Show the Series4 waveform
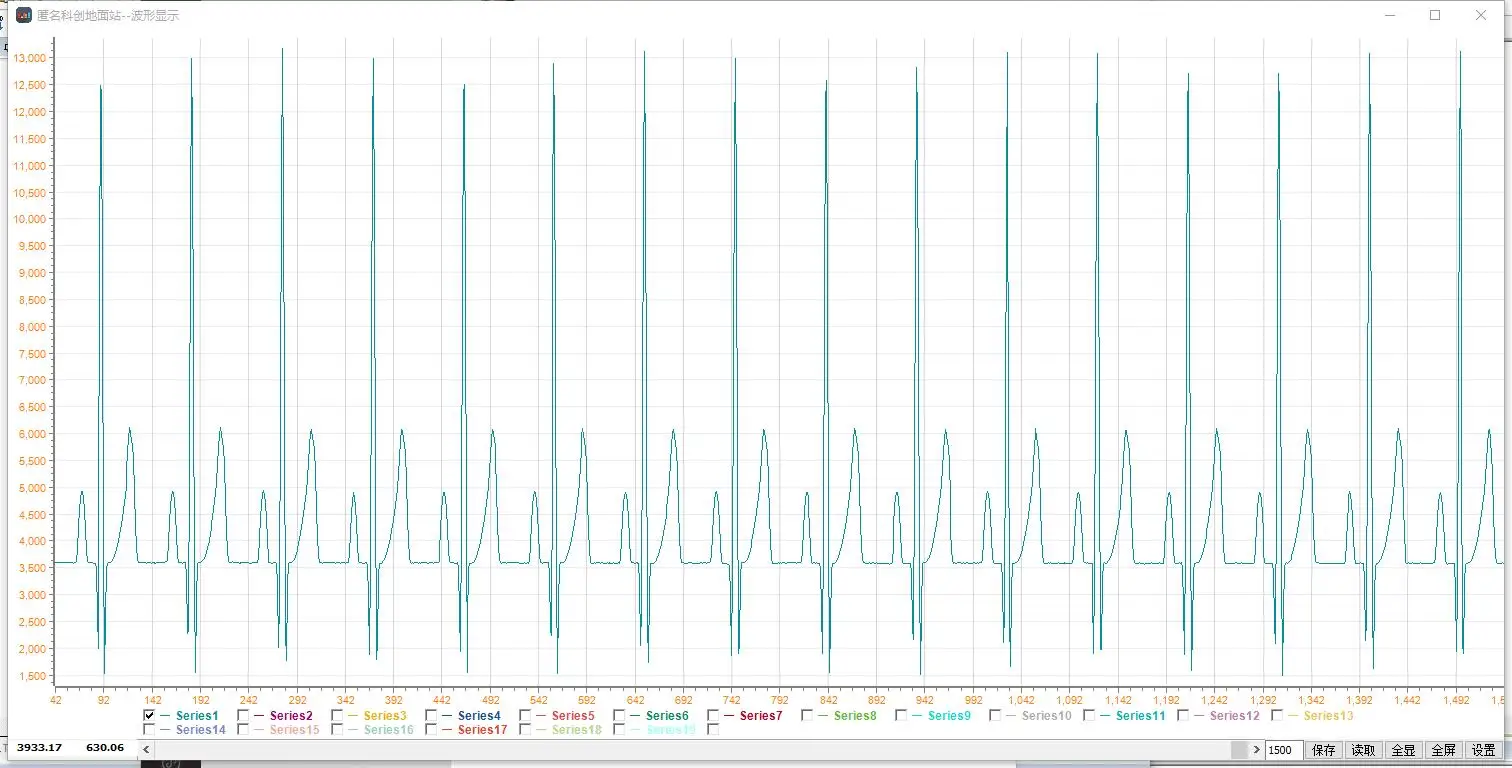The height and width of the screenshot is (768, 1512). tap(431, 715)
